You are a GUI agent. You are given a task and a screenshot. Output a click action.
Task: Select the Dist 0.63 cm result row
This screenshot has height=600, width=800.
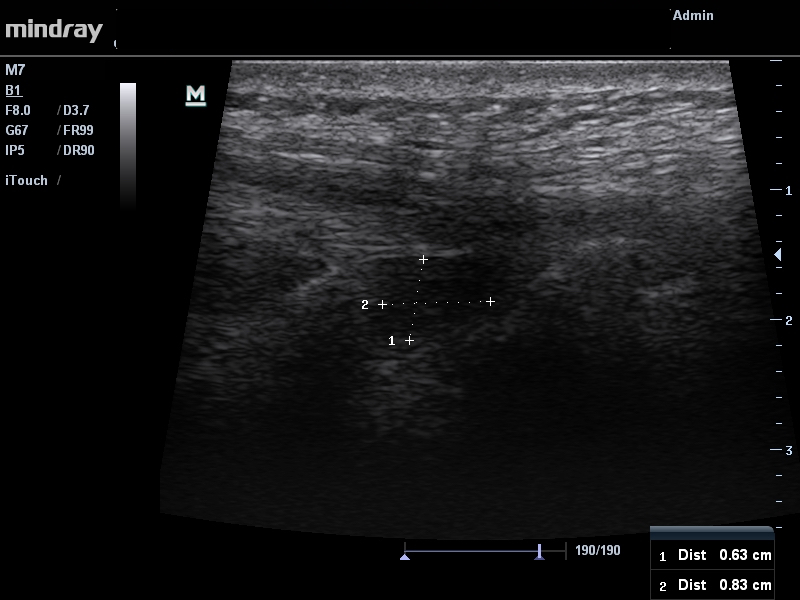pyautogui.click(x=714, y=555)
